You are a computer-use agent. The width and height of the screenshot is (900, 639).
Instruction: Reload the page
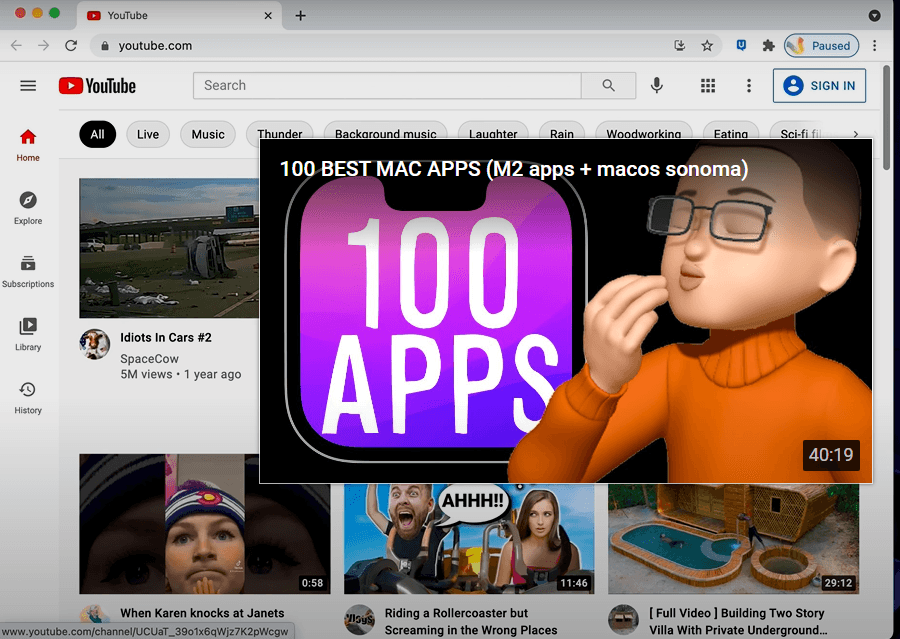point(71,45)
